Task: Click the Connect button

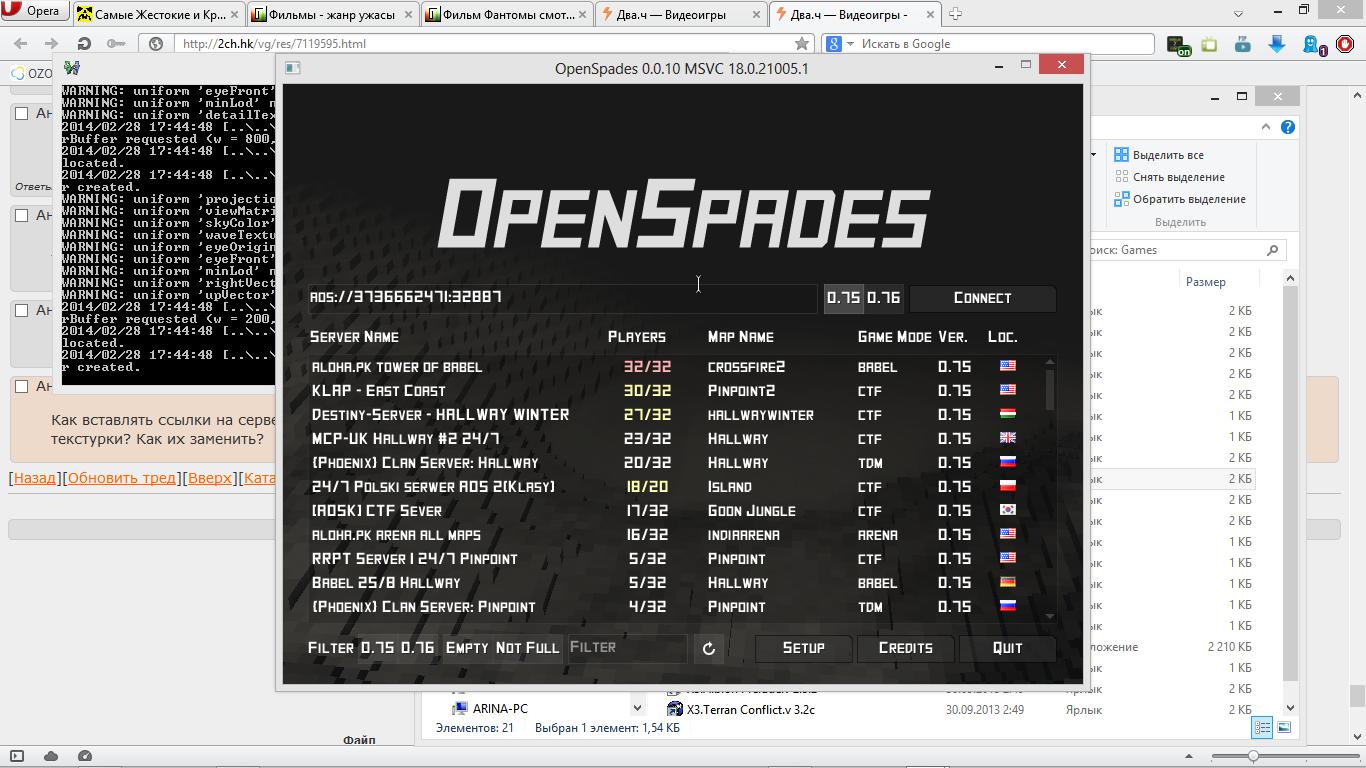Action: pos(982,298)
